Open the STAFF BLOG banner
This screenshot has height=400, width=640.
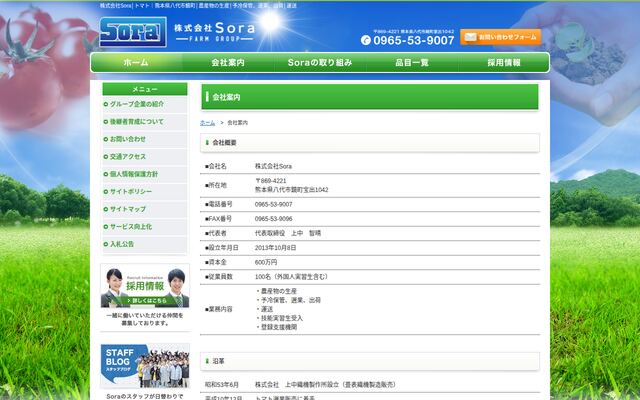point(145,366)
